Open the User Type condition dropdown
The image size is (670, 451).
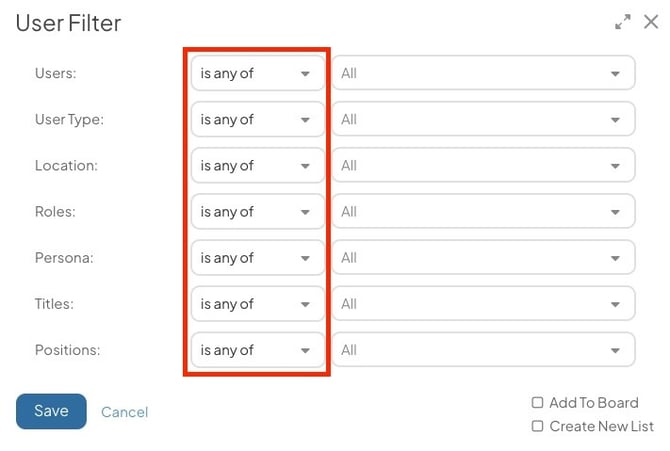[x=257, y=119]
